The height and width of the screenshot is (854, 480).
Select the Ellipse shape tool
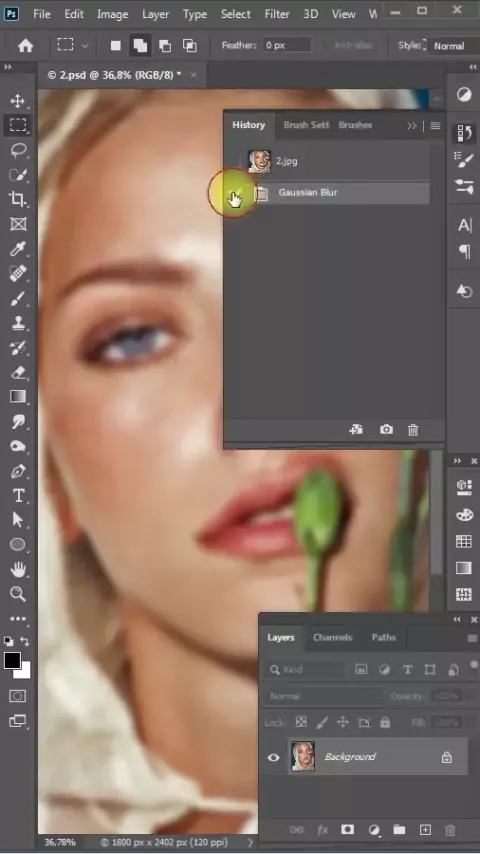click(17, 545)
